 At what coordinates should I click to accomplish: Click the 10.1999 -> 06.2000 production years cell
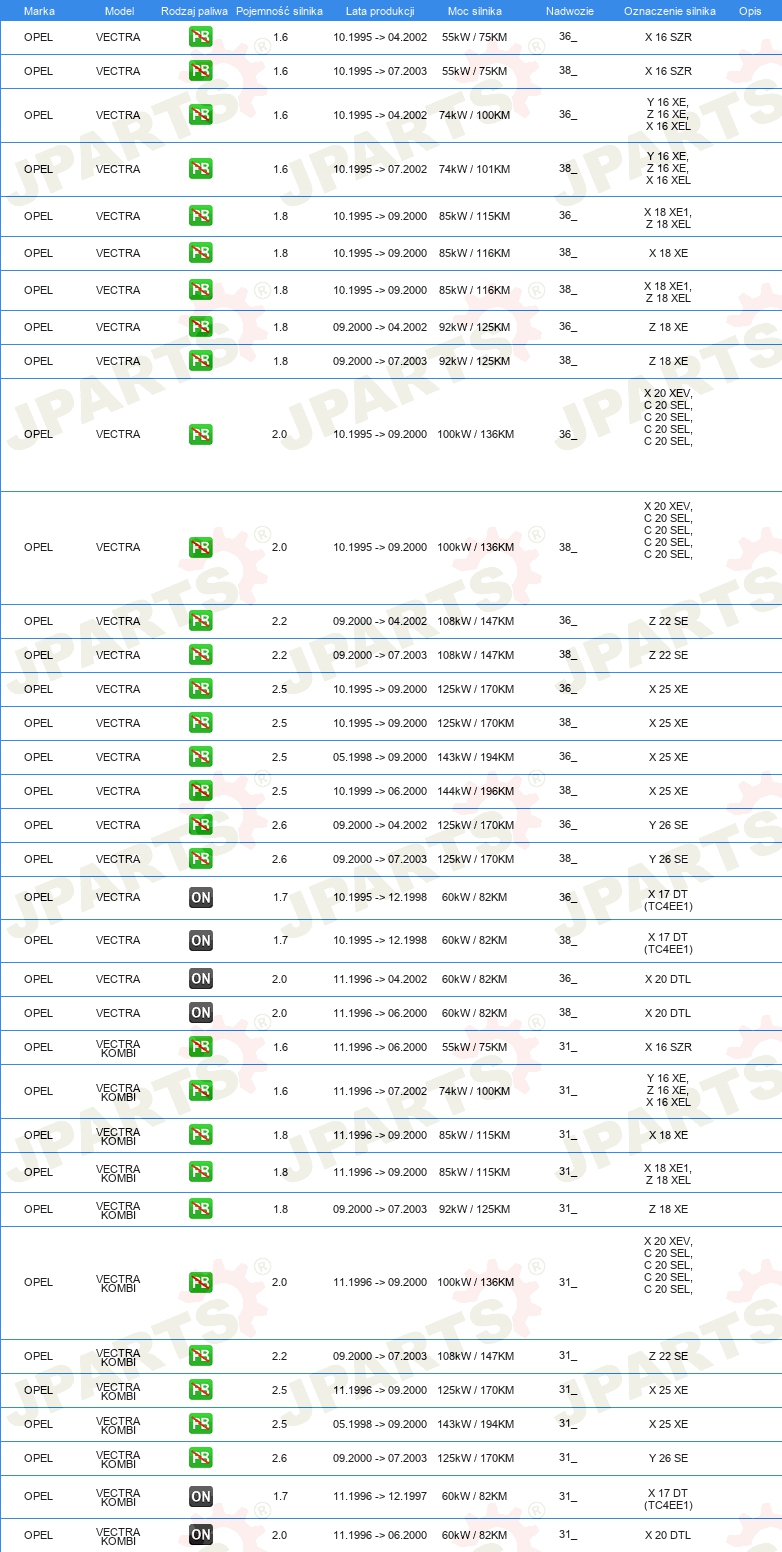tap(380, 792)
